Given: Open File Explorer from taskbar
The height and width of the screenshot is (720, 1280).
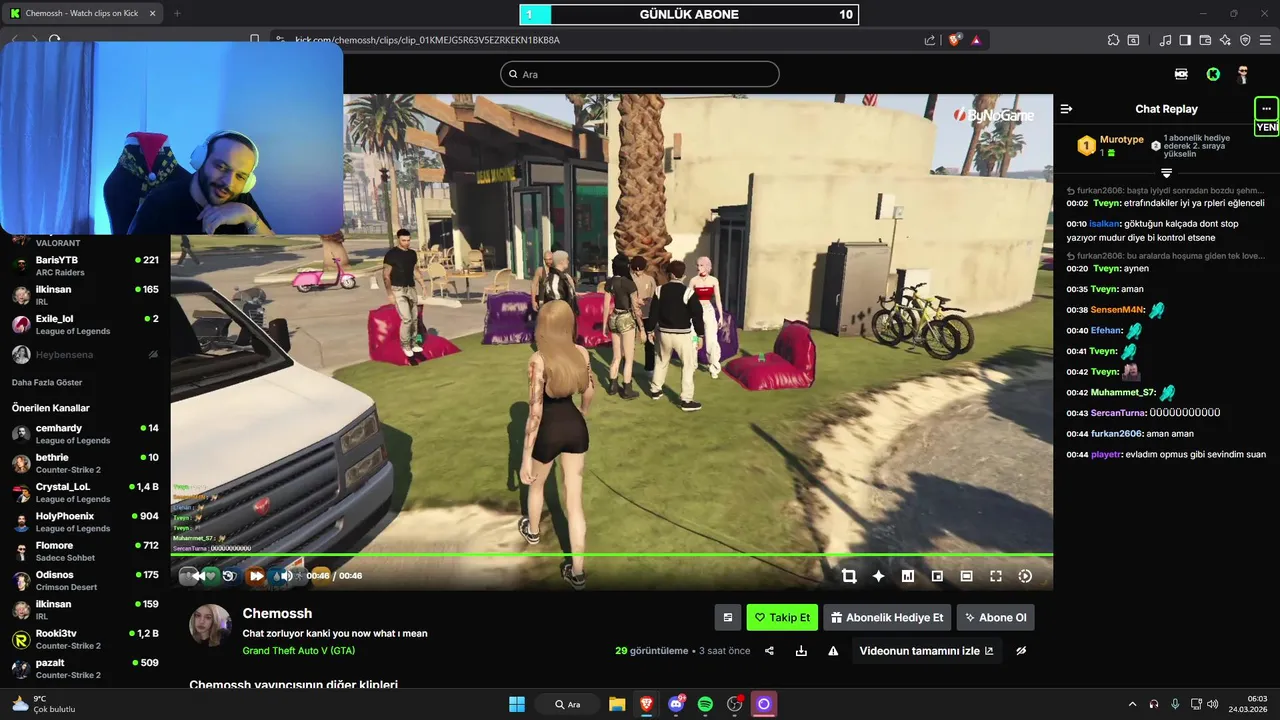Looking at the screenshot, I should click(x=617, y=704).
